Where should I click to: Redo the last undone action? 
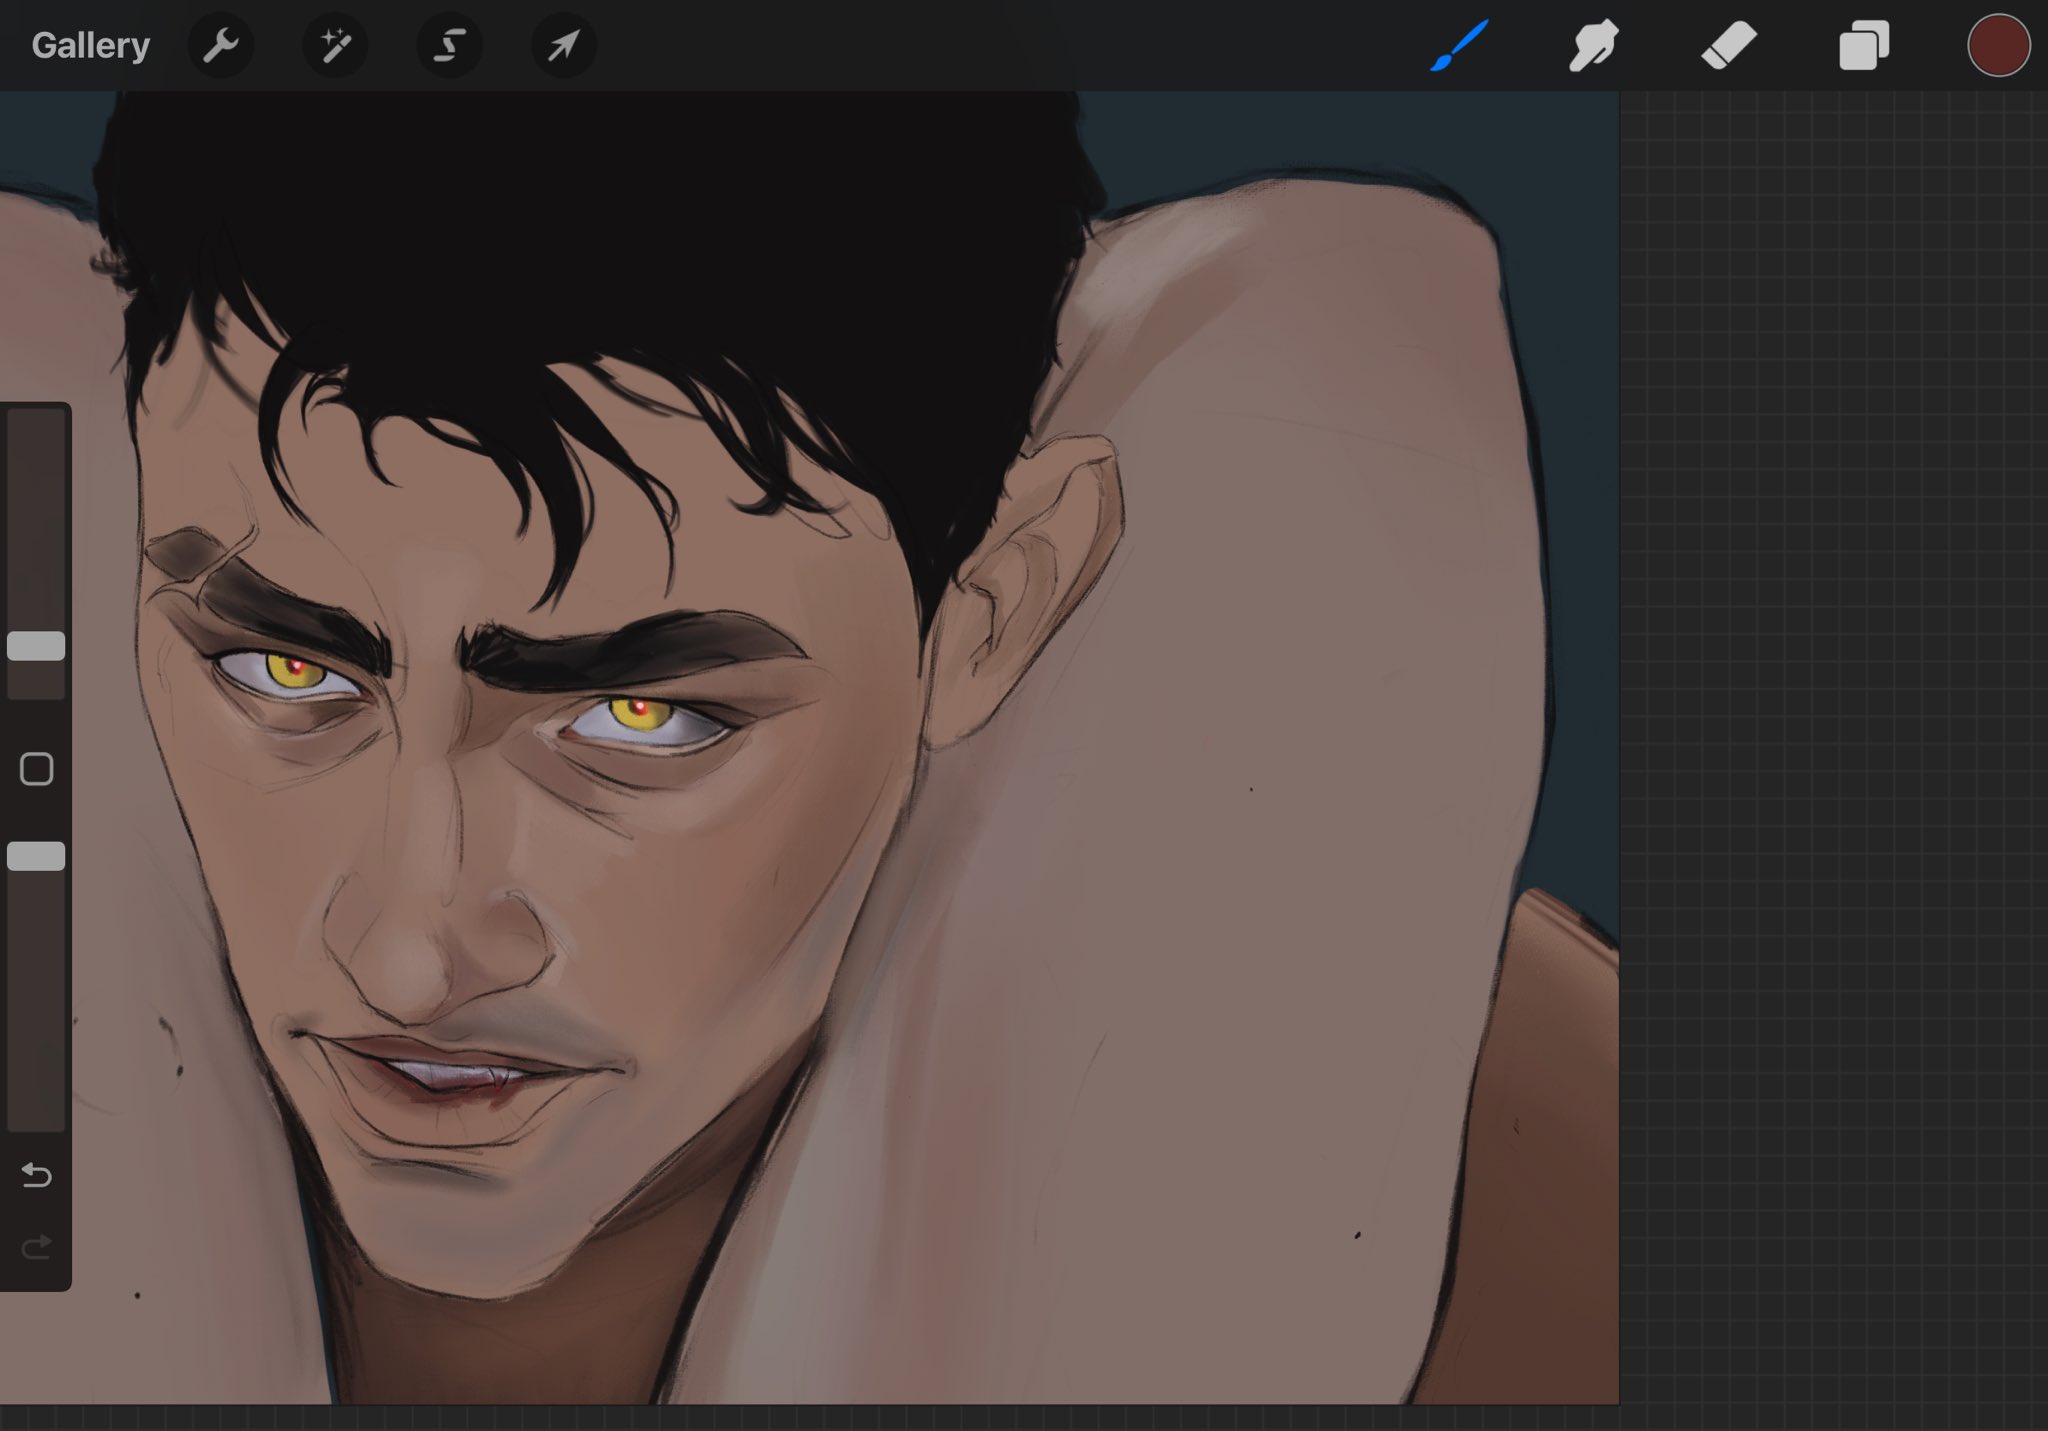[x=37, y=1247]
